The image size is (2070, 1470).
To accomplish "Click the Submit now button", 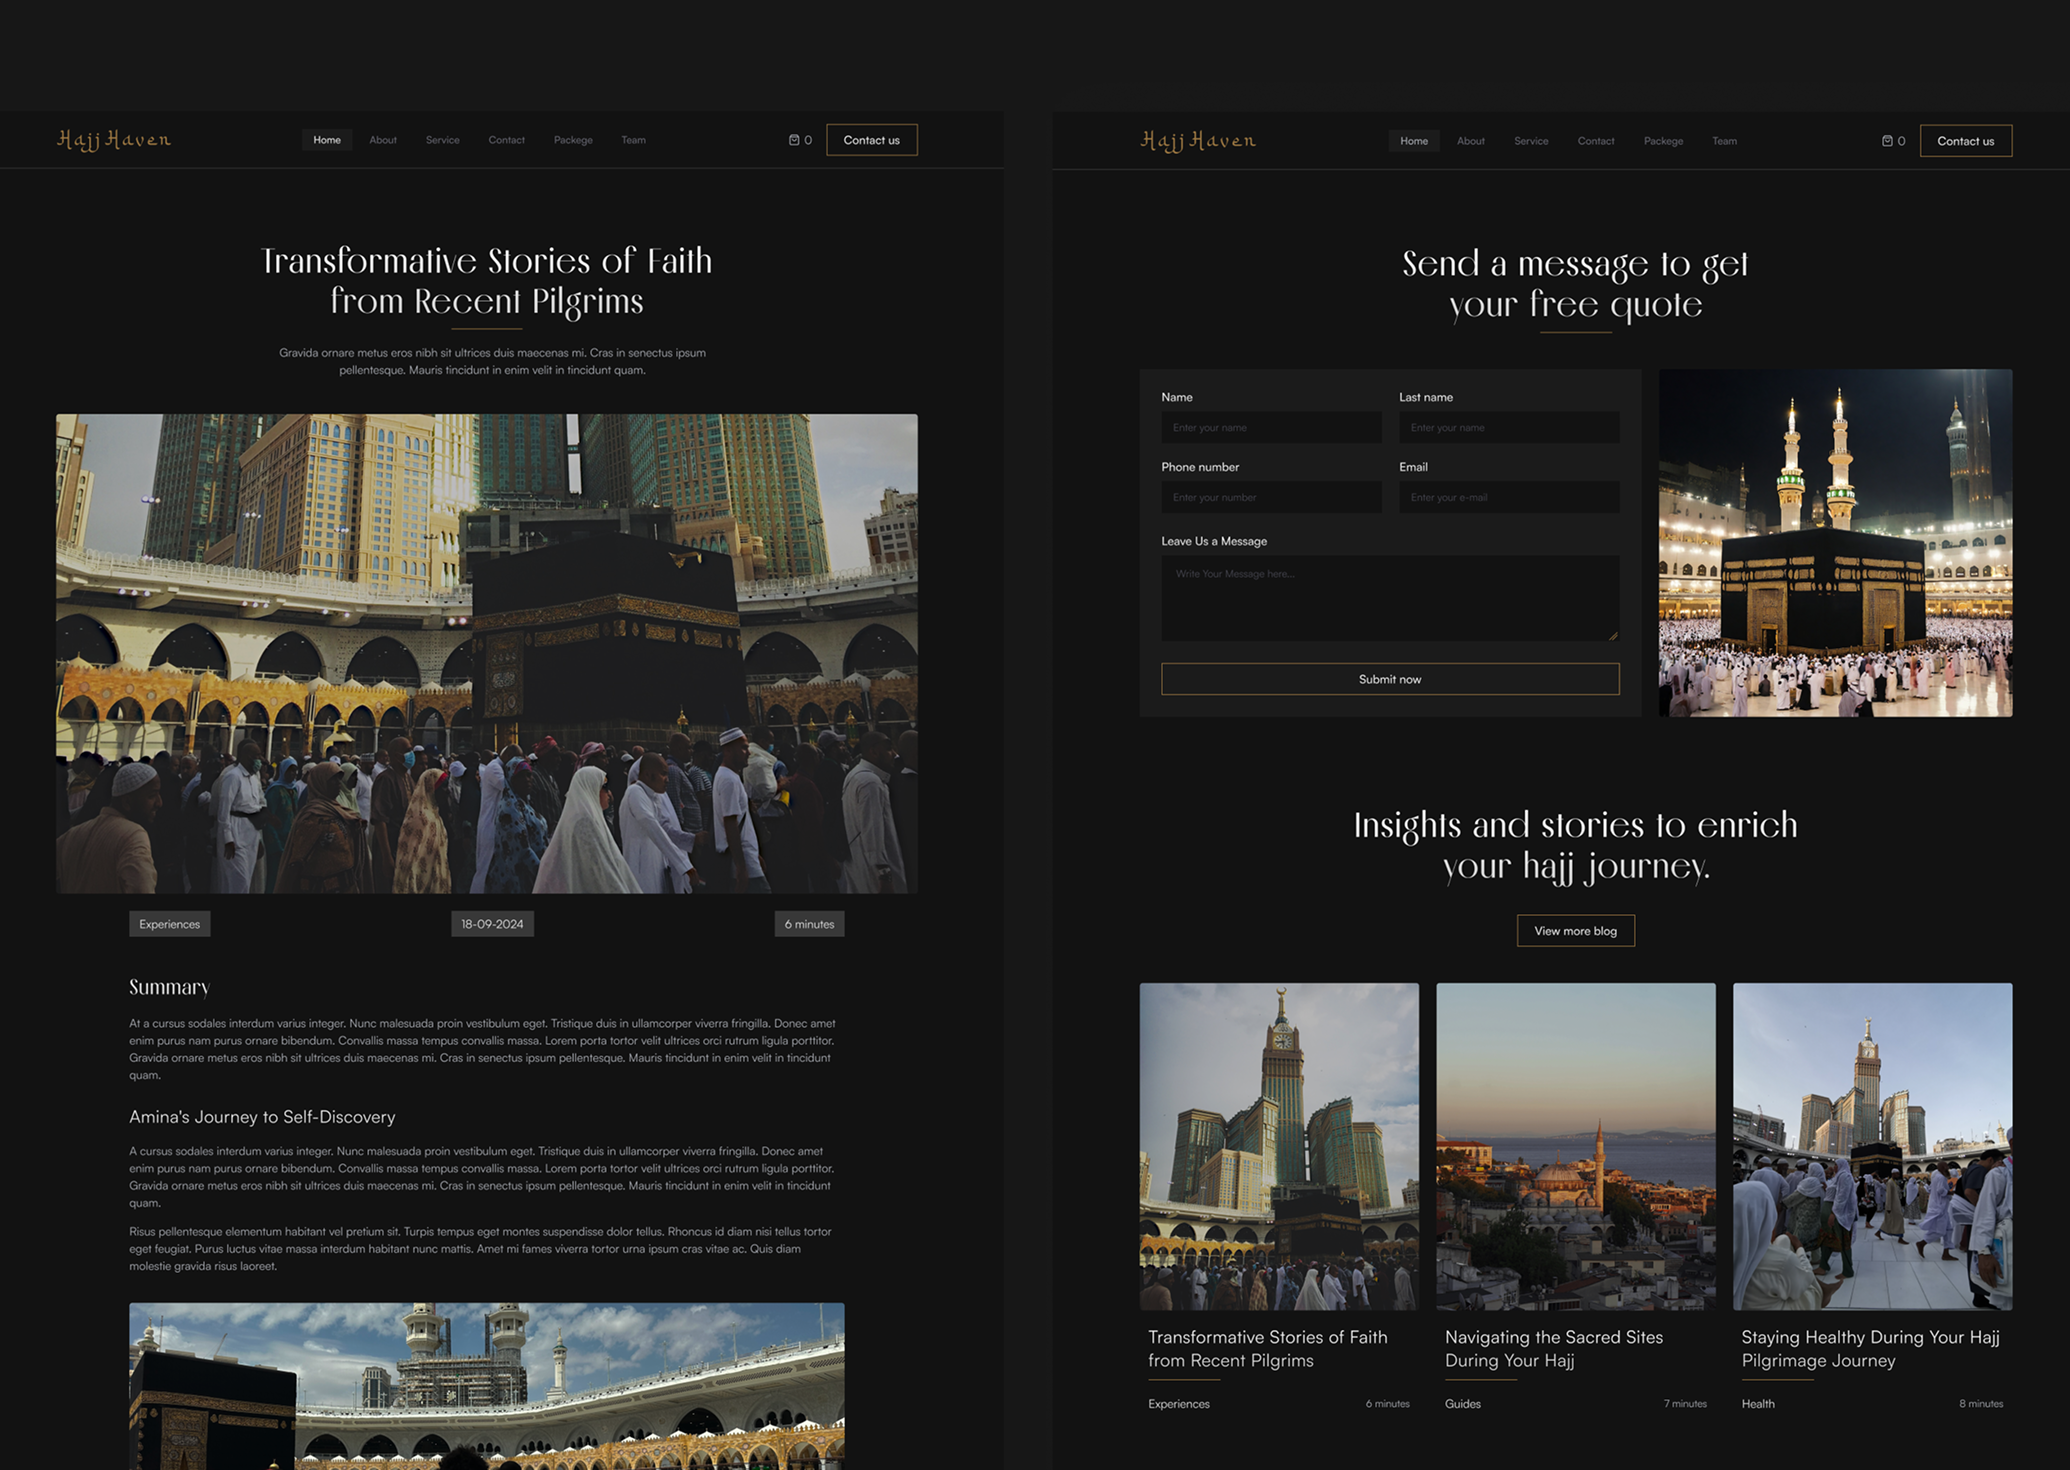I will tap(1389, 679).
